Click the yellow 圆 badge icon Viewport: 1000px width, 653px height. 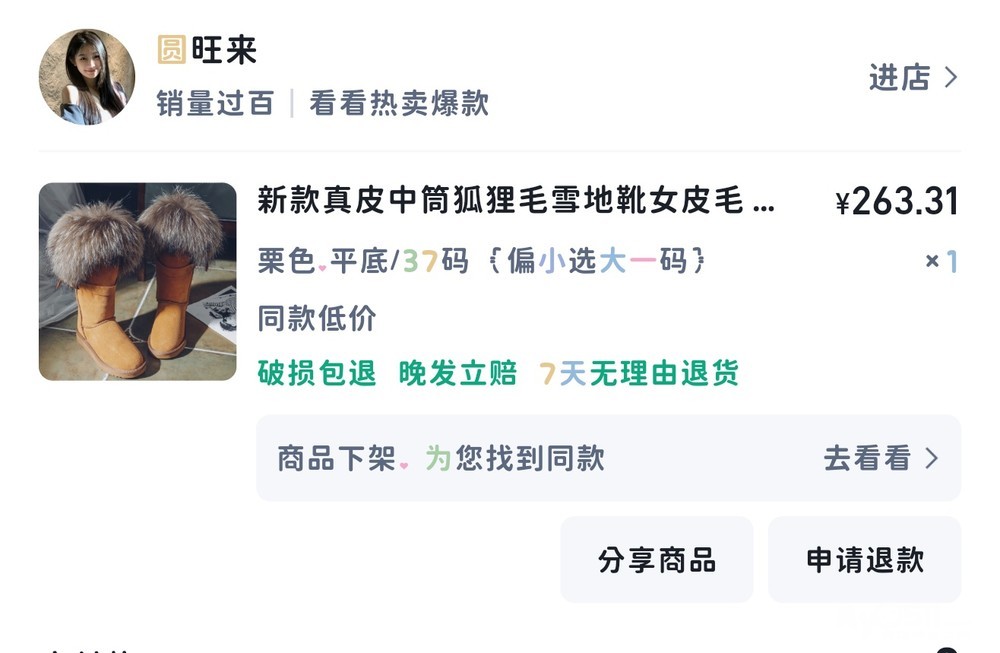tap(171, 50)
